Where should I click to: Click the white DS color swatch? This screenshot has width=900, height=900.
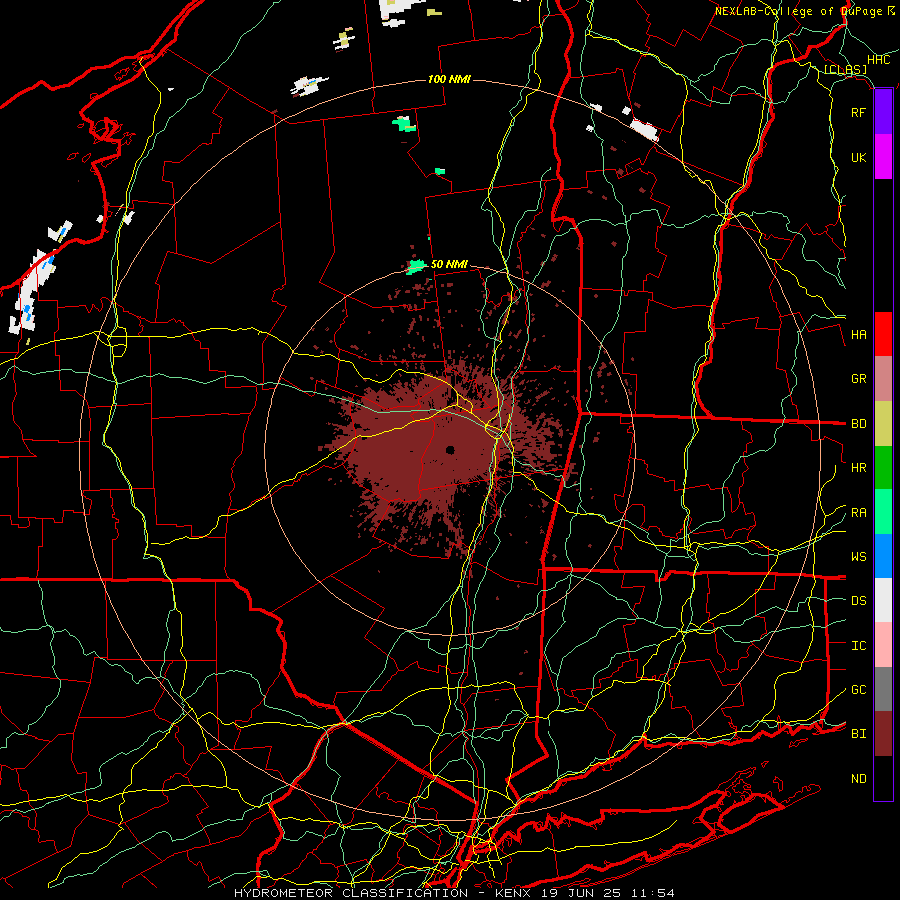point(883,600)
